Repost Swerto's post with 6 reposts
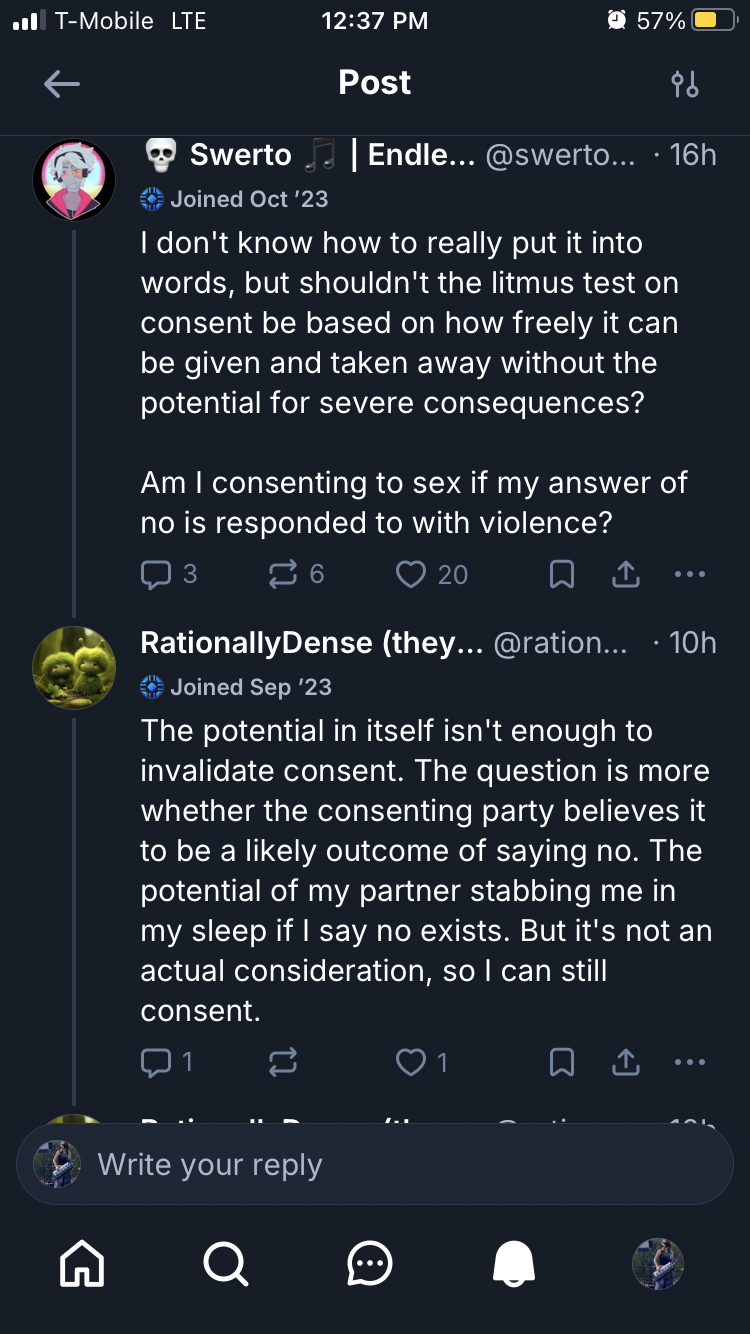Screen dimensions: 750x1334 [x=283, y=574]
